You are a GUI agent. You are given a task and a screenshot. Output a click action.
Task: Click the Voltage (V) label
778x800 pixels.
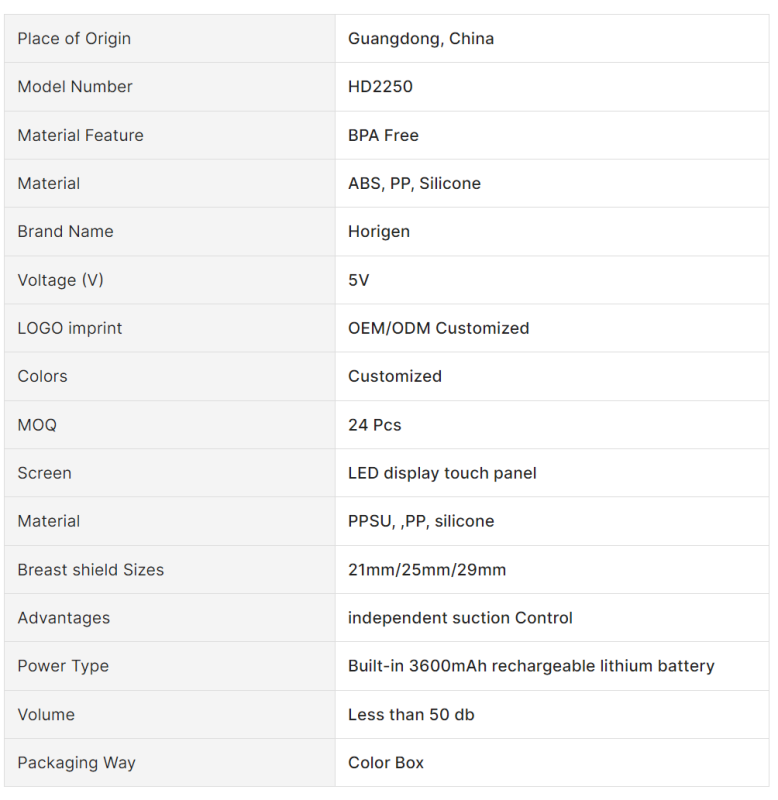point(60,280)
